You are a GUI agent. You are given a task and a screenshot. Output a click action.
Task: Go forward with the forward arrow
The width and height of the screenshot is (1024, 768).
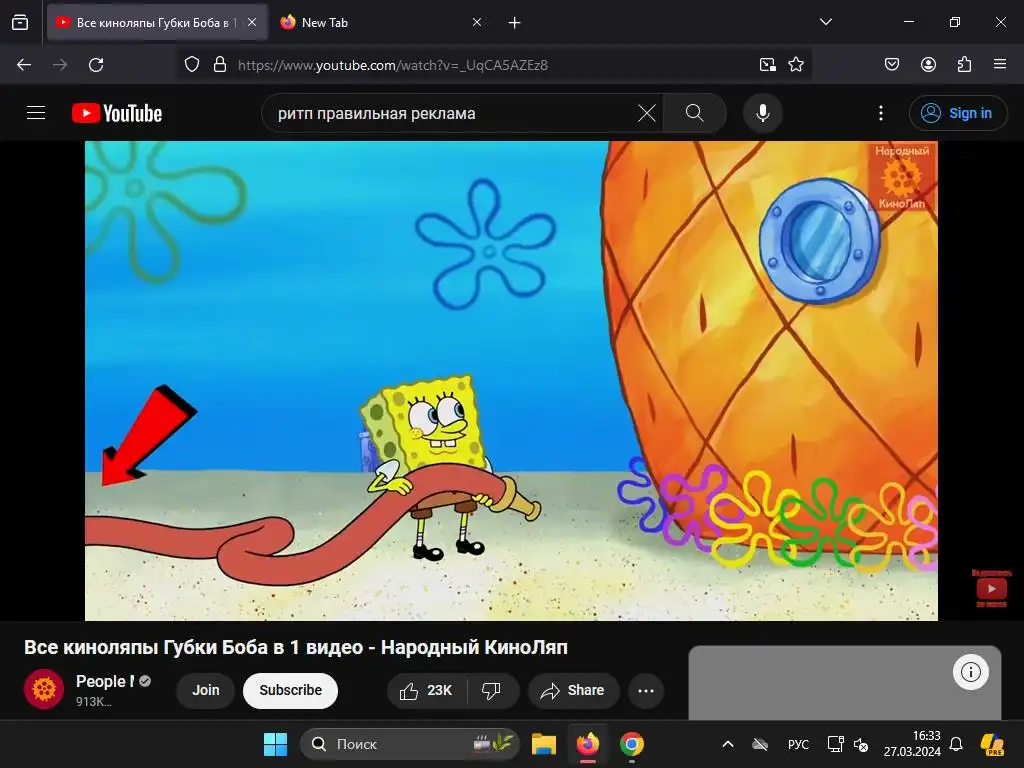coord(60,65)
